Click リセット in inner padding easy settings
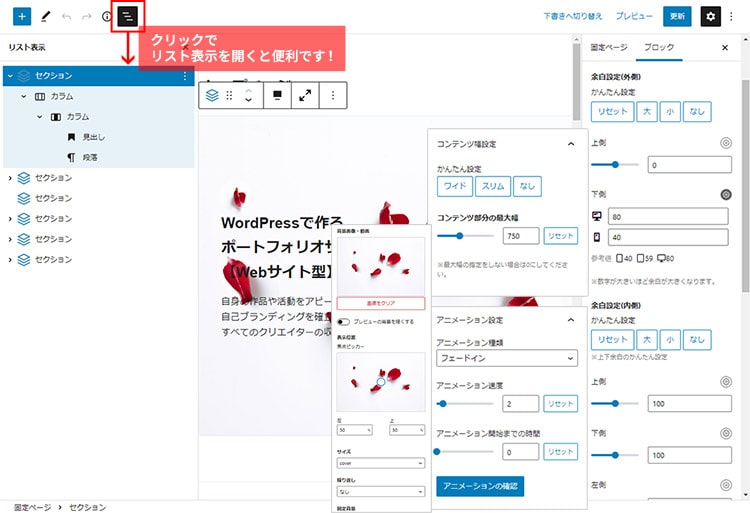750x513 pixels. [x=612, y=339]
